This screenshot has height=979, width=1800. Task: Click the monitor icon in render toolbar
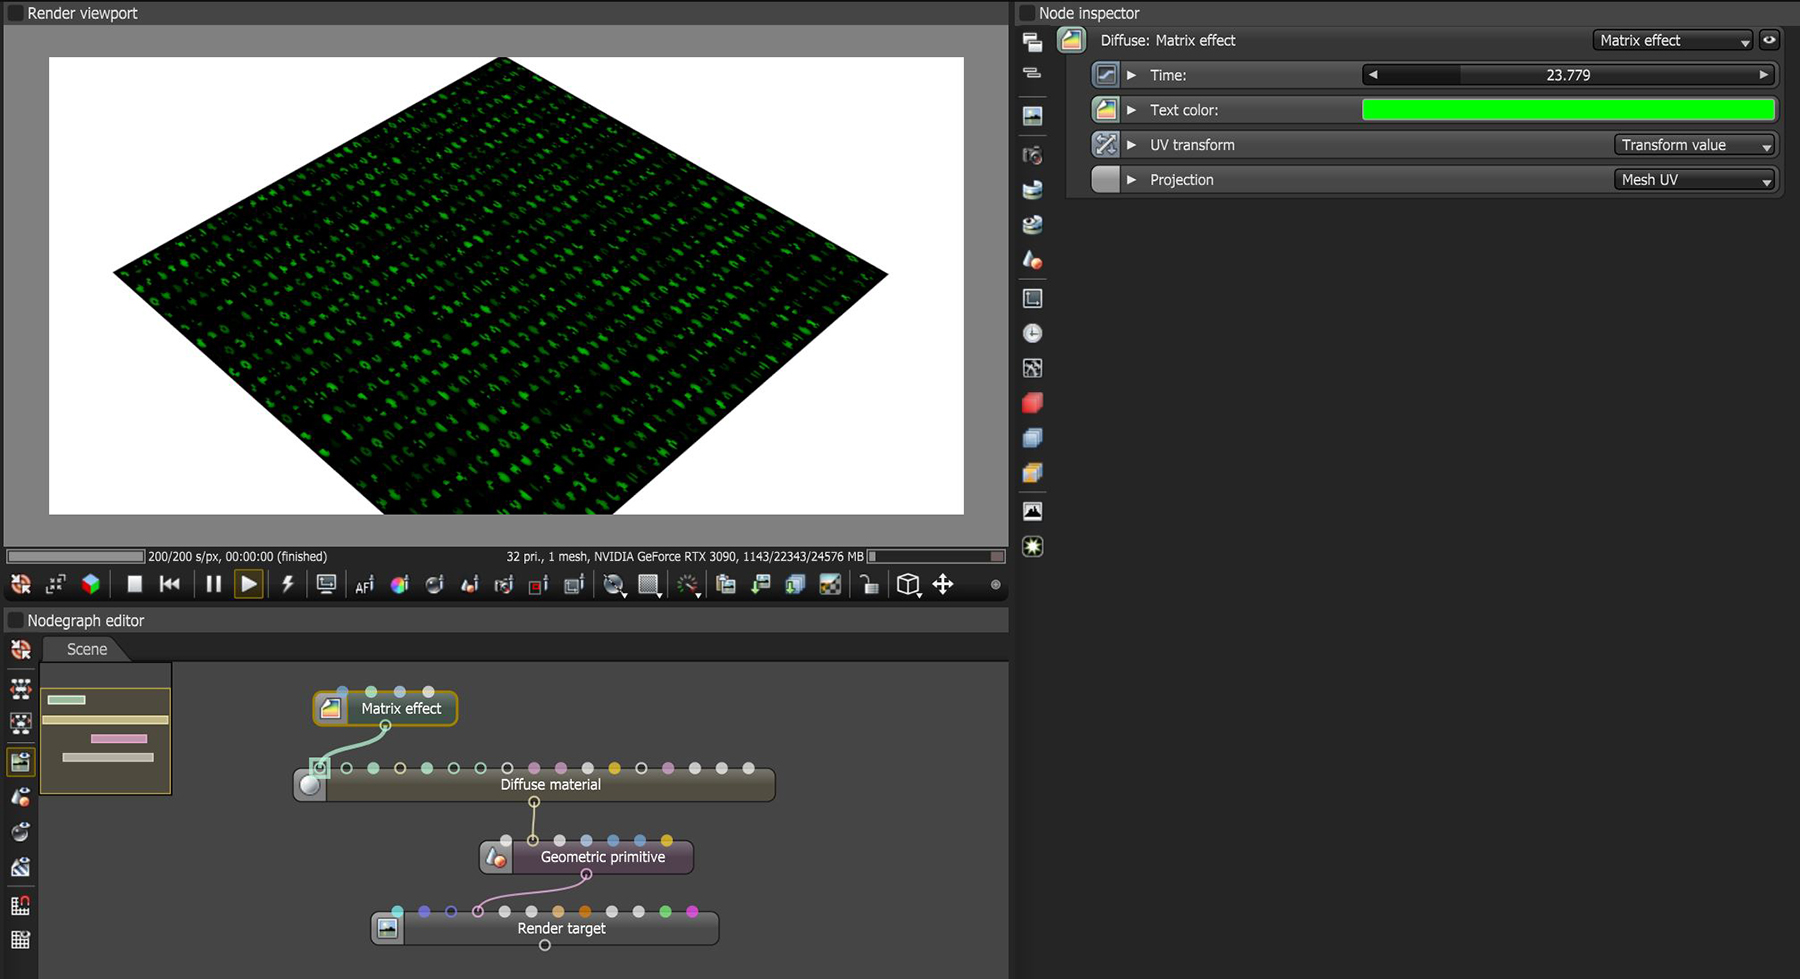326,584
